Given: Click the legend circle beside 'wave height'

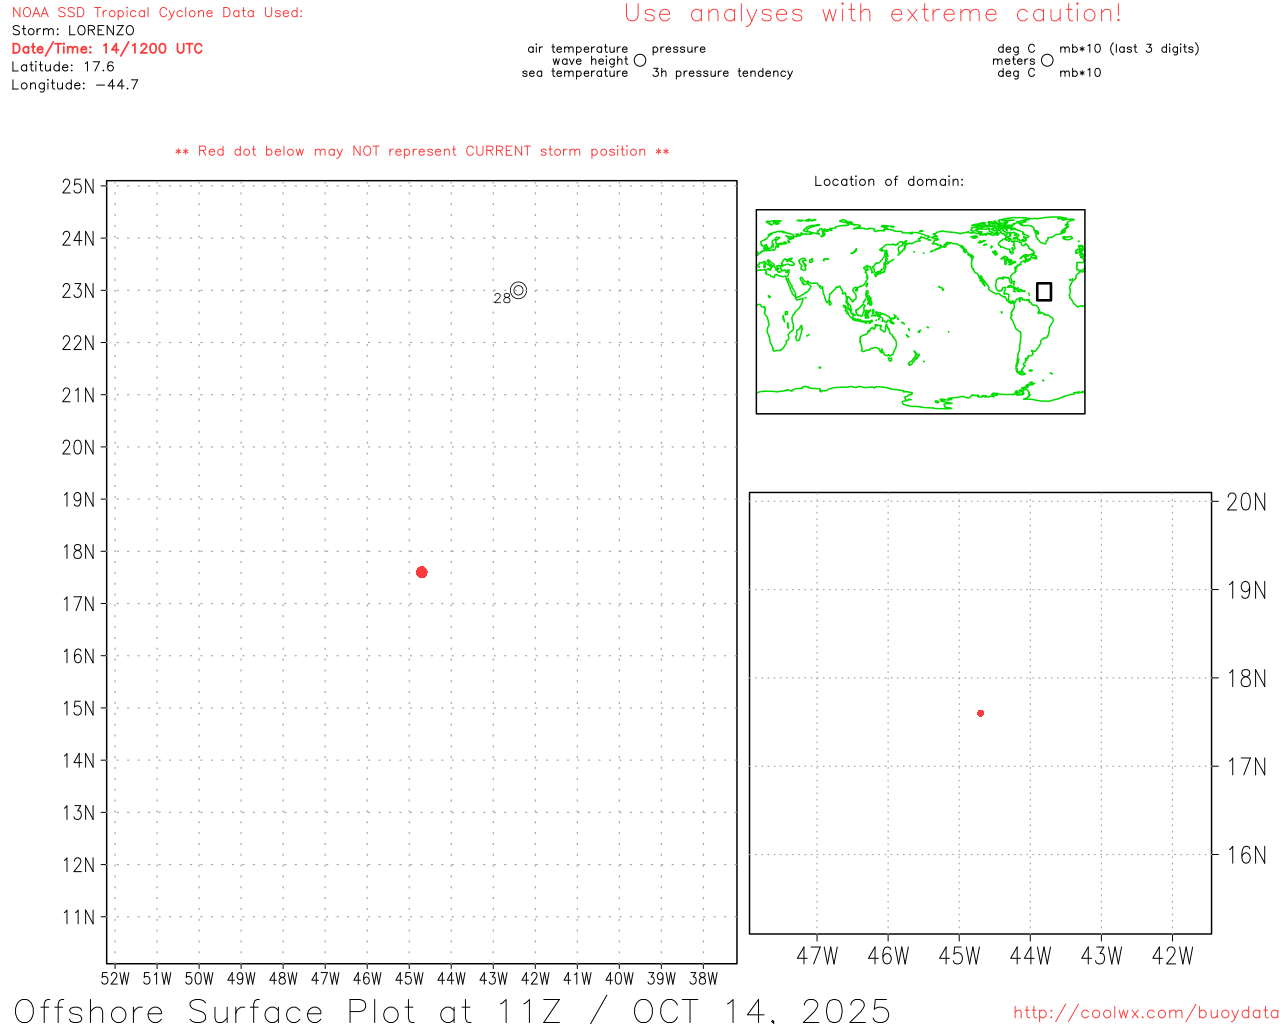Looking at the screenshot, I should tap(640, 61).
